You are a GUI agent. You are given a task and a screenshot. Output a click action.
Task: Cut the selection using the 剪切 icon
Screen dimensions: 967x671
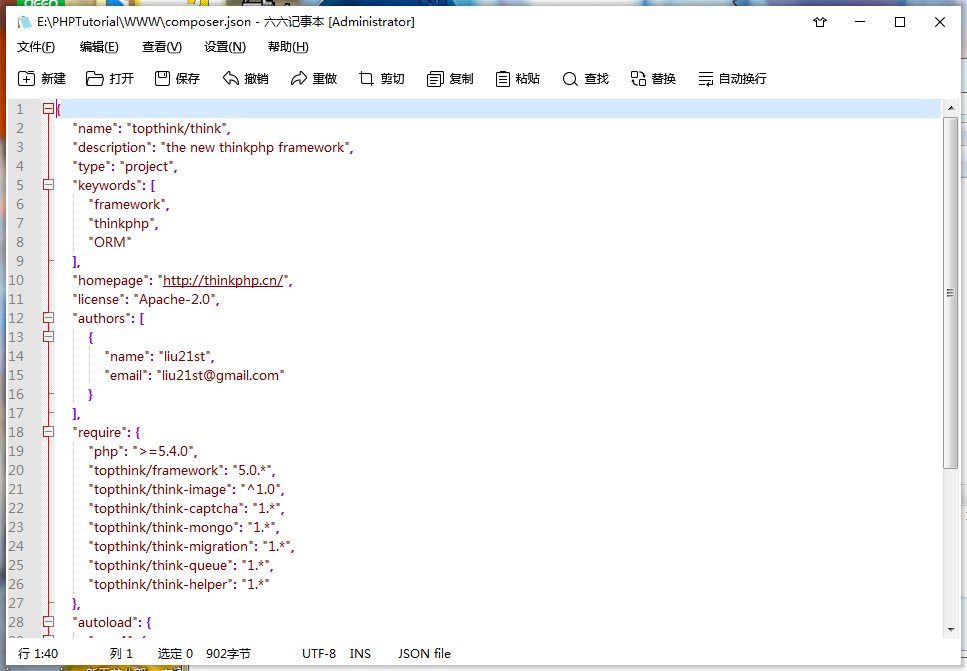click(x=367, y=79)
